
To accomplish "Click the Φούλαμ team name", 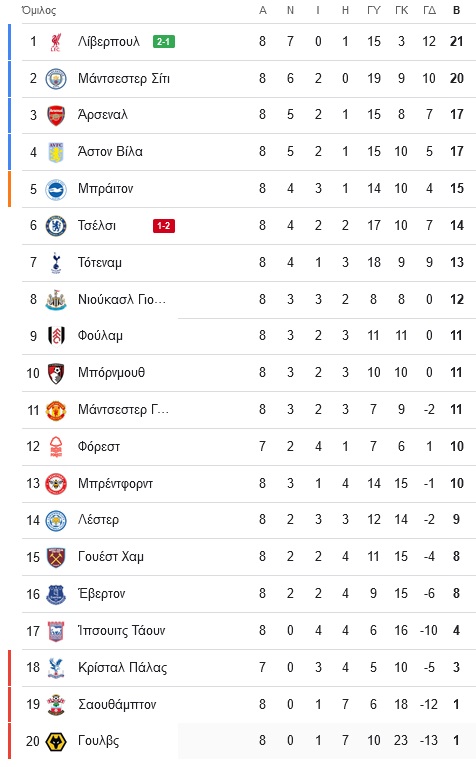I will [x=100, y=336].
